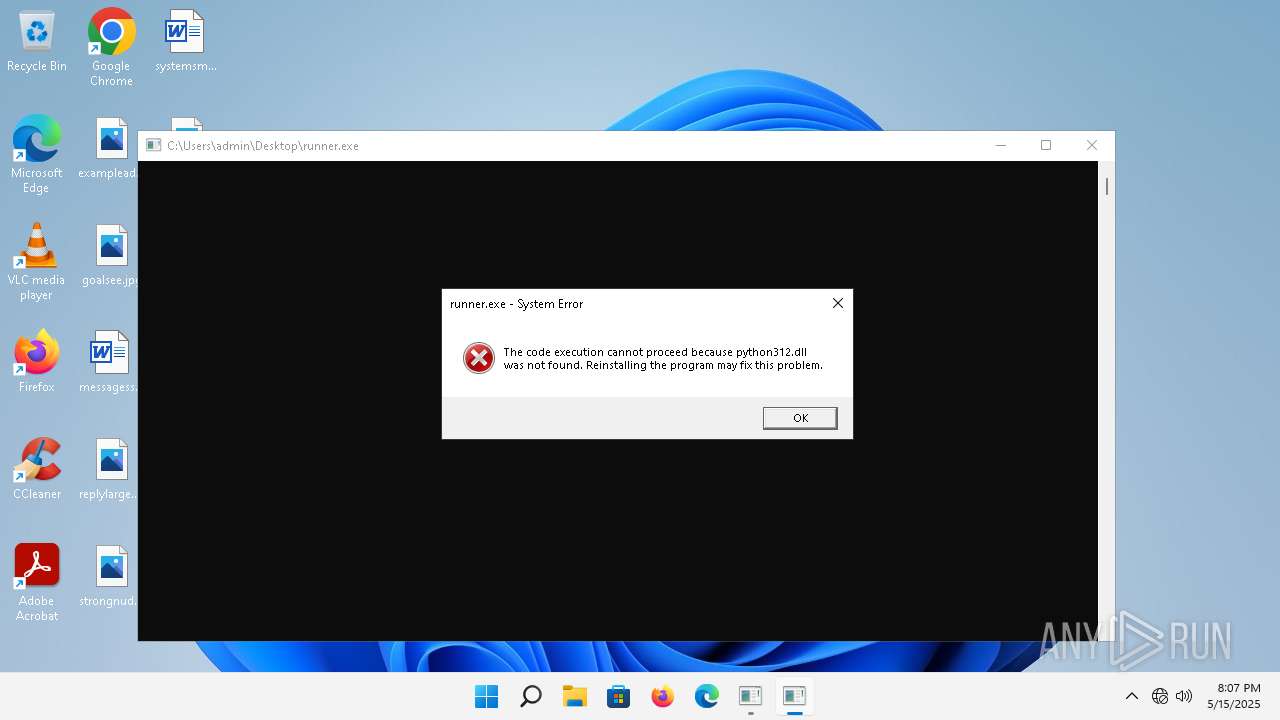Click the C:\Users\admin\Desktop\runner.exe title text

[263, 146]
